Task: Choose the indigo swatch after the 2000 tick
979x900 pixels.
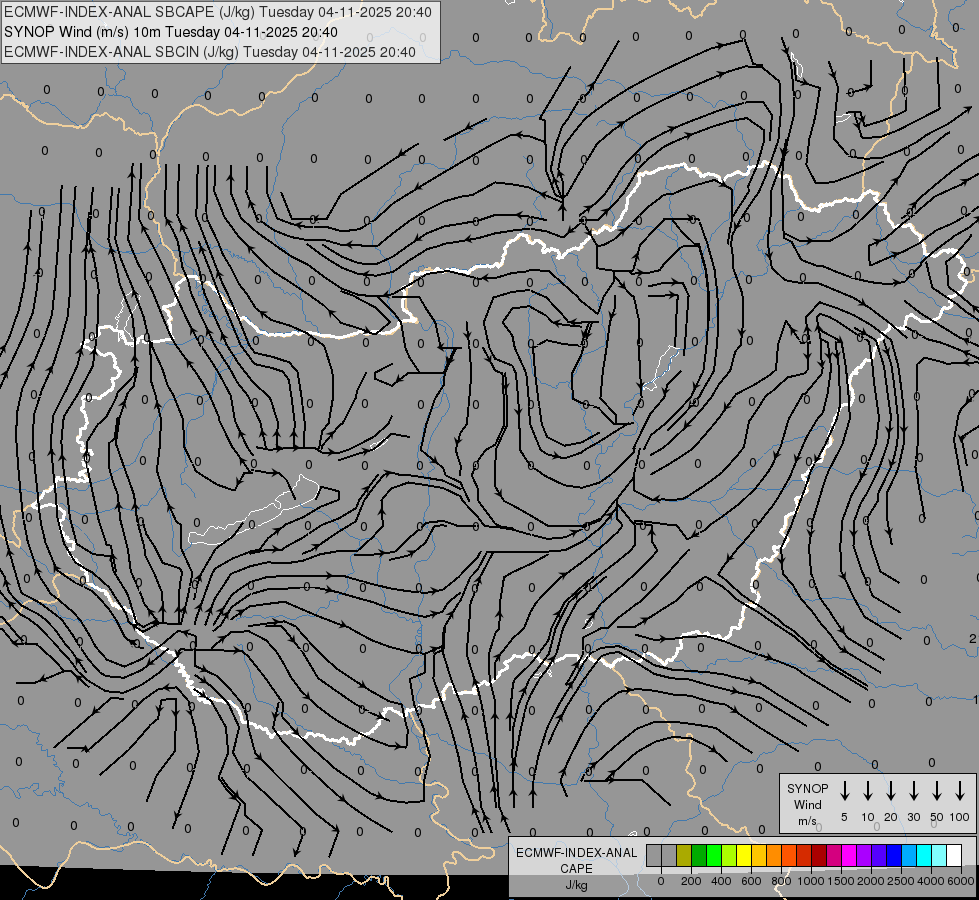Action: tap(878, 855)
